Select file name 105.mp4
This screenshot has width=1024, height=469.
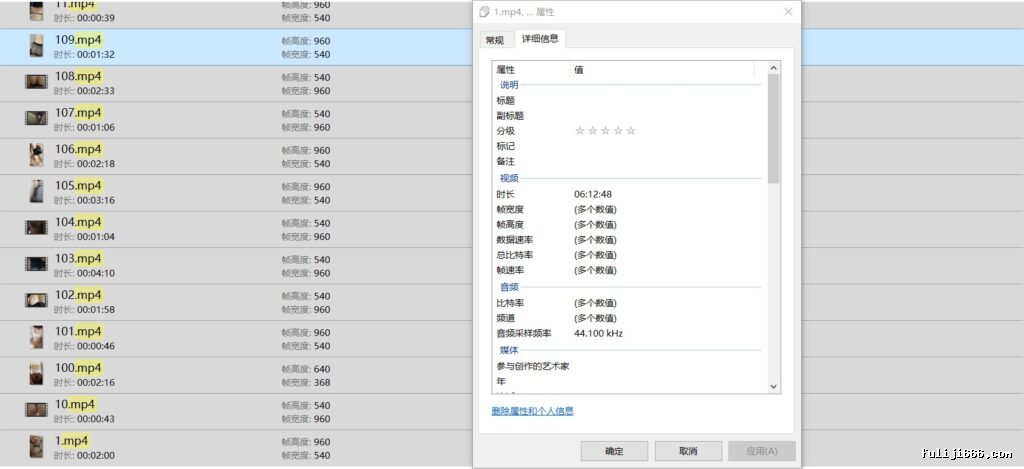tap(78, 186)
